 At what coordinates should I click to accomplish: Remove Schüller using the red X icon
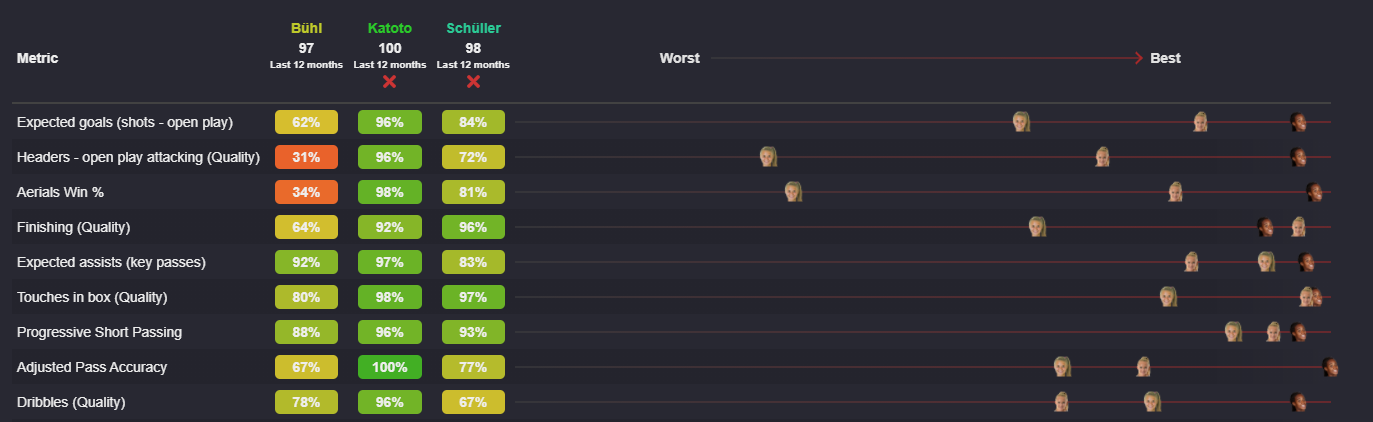[x=473, y=81]
